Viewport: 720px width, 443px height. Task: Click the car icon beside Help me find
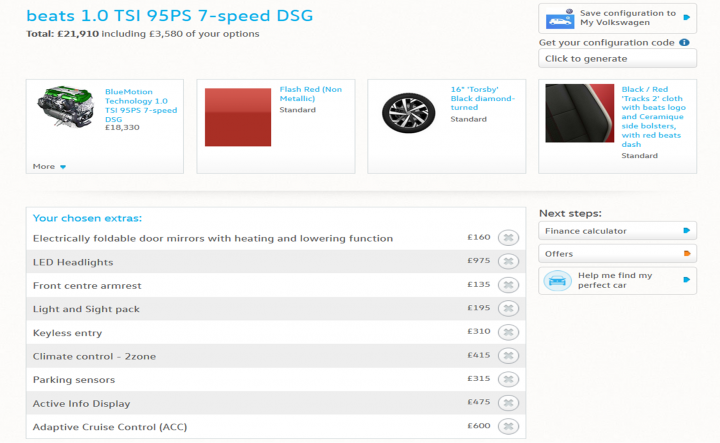tap(557, 280)
